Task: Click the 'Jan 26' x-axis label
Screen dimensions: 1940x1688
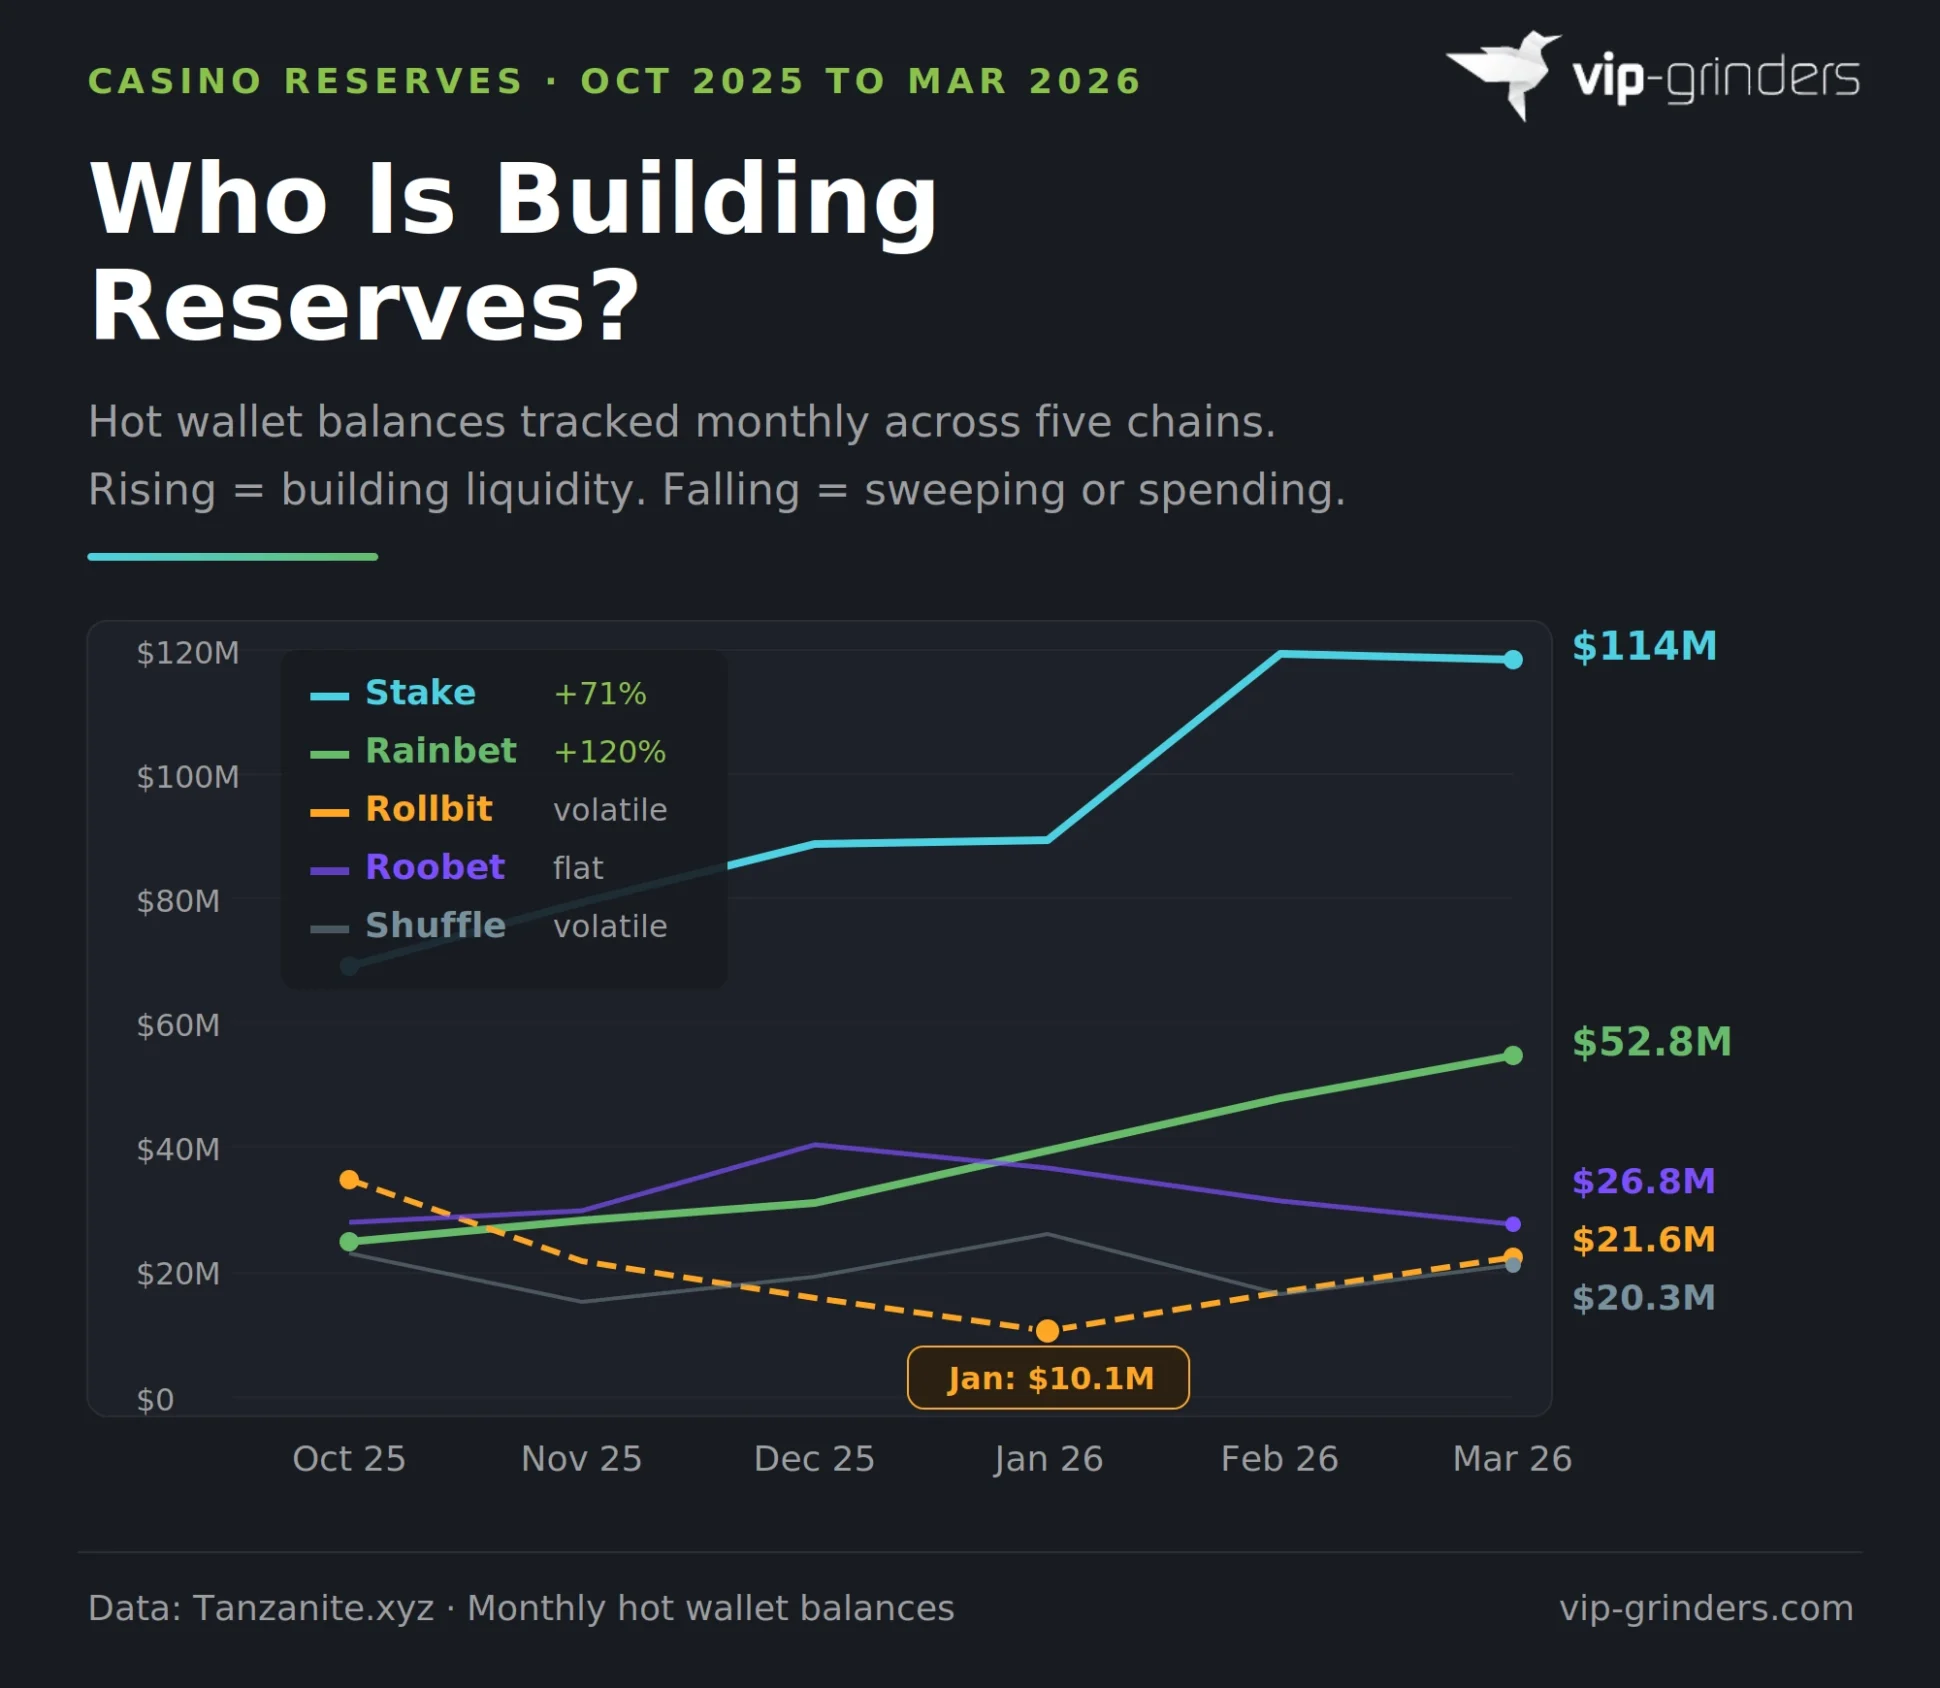Action: click(1048, 1460)
